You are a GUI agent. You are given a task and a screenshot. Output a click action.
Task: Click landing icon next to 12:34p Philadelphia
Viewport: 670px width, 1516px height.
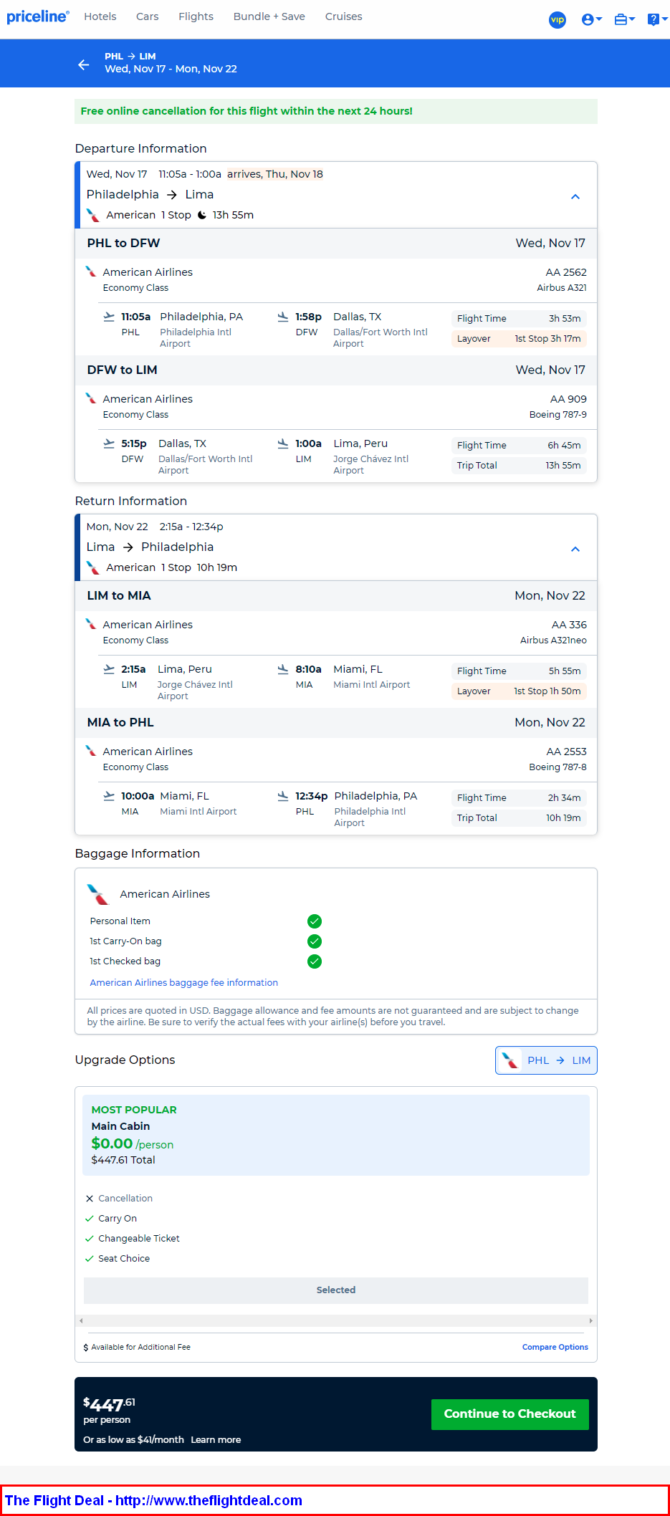(x=284, y=797)
